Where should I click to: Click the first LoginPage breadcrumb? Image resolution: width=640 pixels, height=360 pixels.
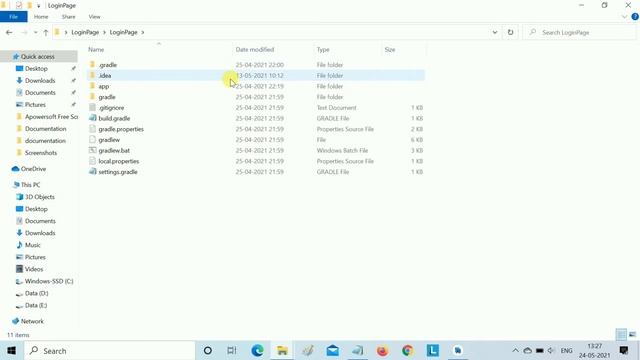[x=85, y=32]
